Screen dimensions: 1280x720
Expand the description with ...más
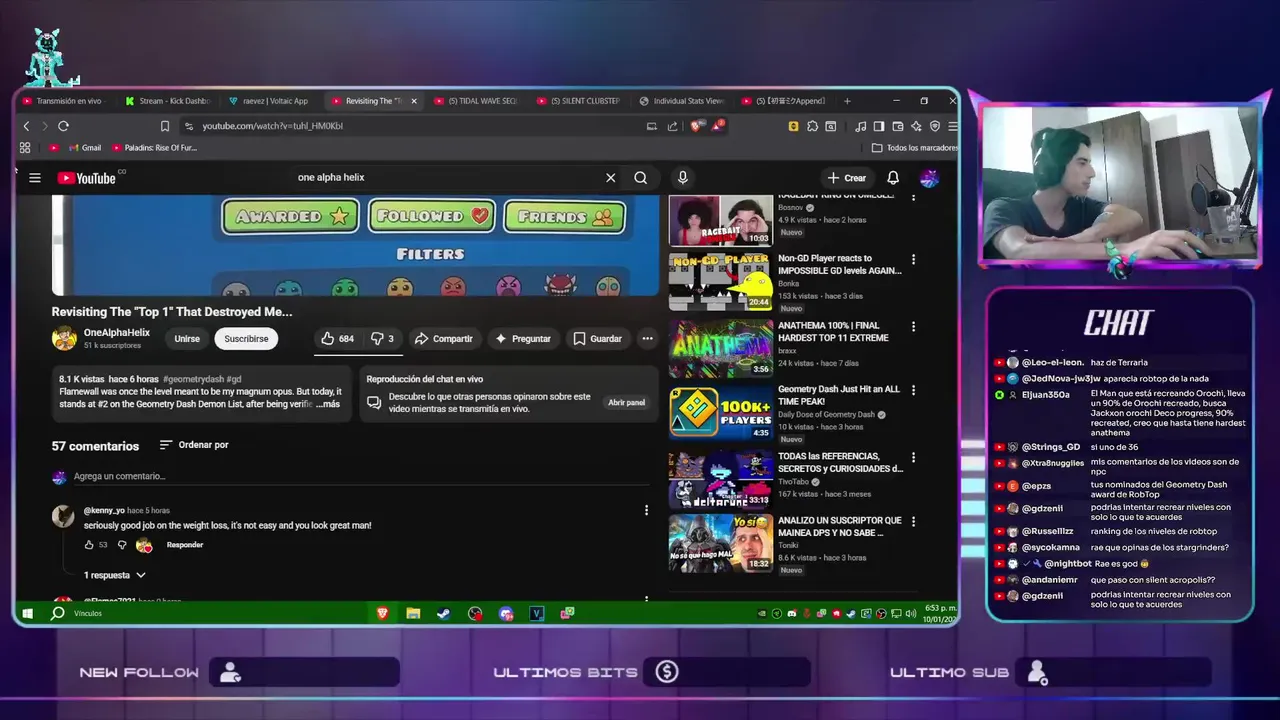click(x=328, y=404)
